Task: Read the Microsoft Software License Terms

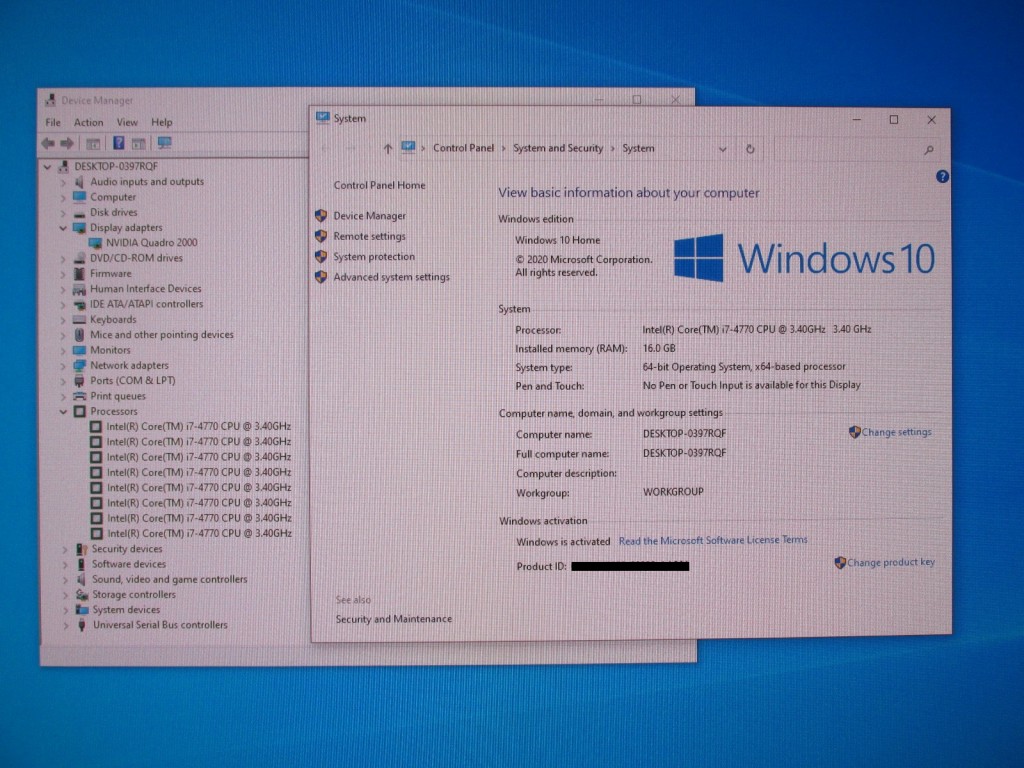Action: tap(712, 540)
